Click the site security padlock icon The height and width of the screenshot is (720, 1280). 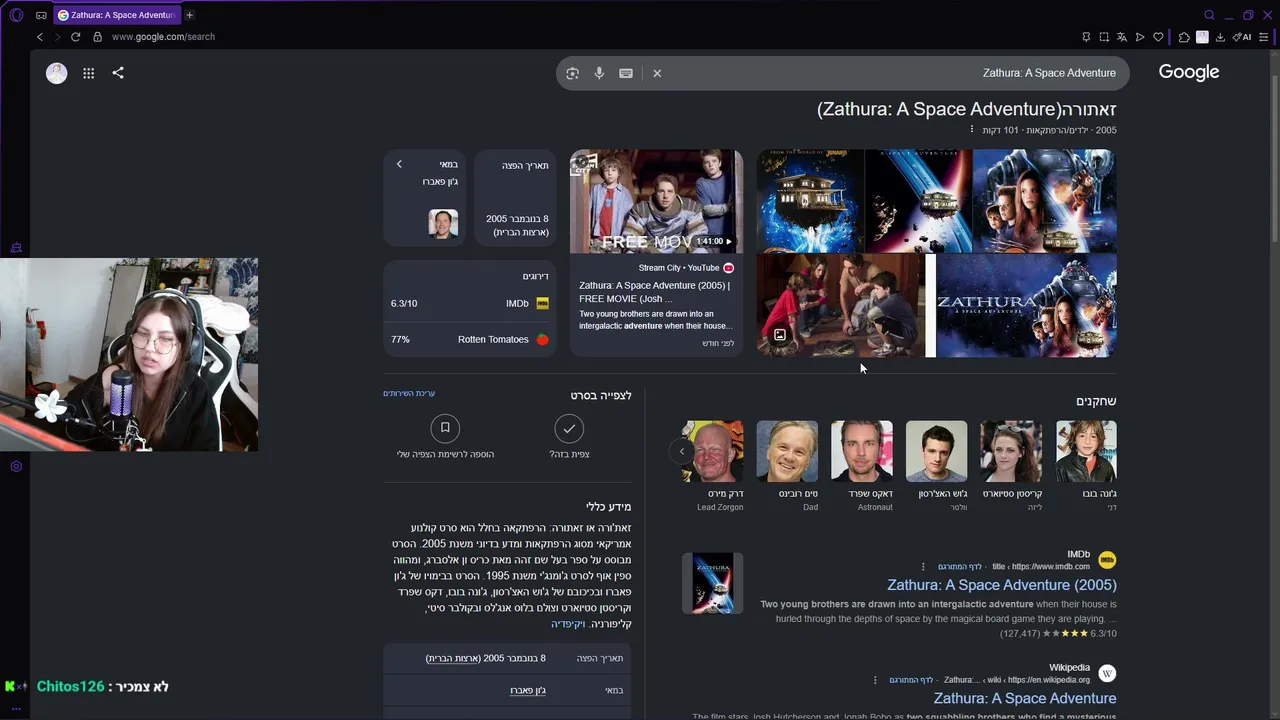point(97,37)
